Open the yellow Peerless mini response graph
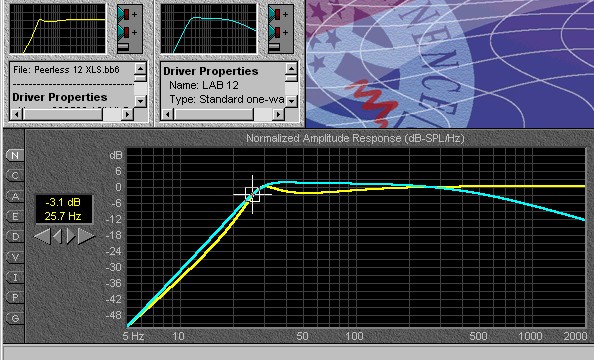The height and width of the screenshot is (360, 594). point(58,29)
